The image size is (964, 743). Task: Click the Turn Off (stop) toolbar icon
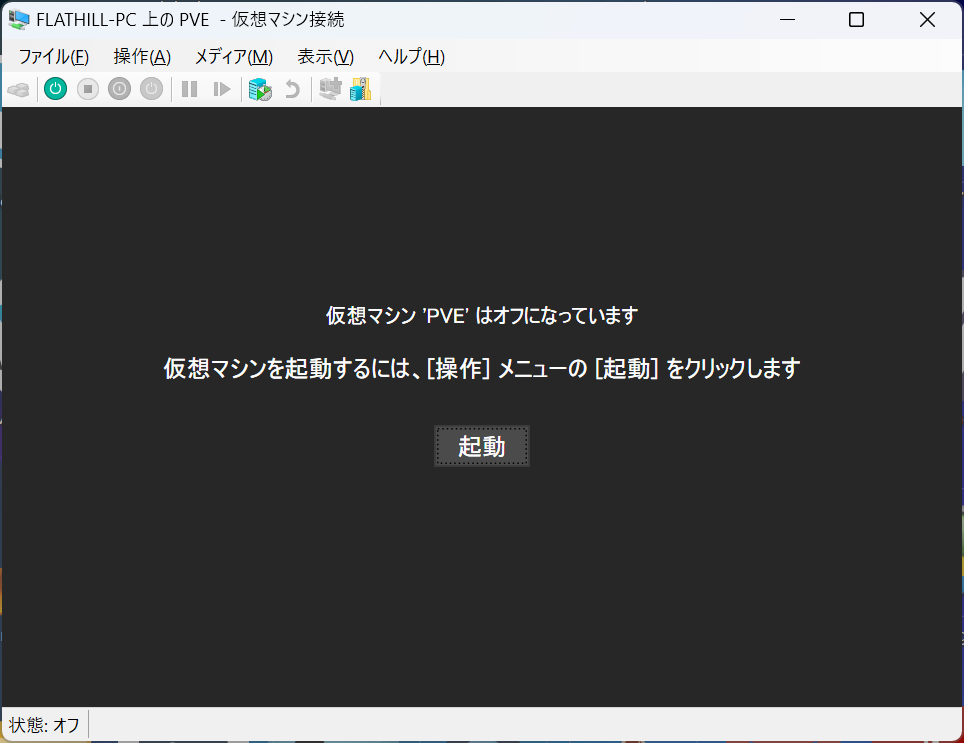(88, 89)
